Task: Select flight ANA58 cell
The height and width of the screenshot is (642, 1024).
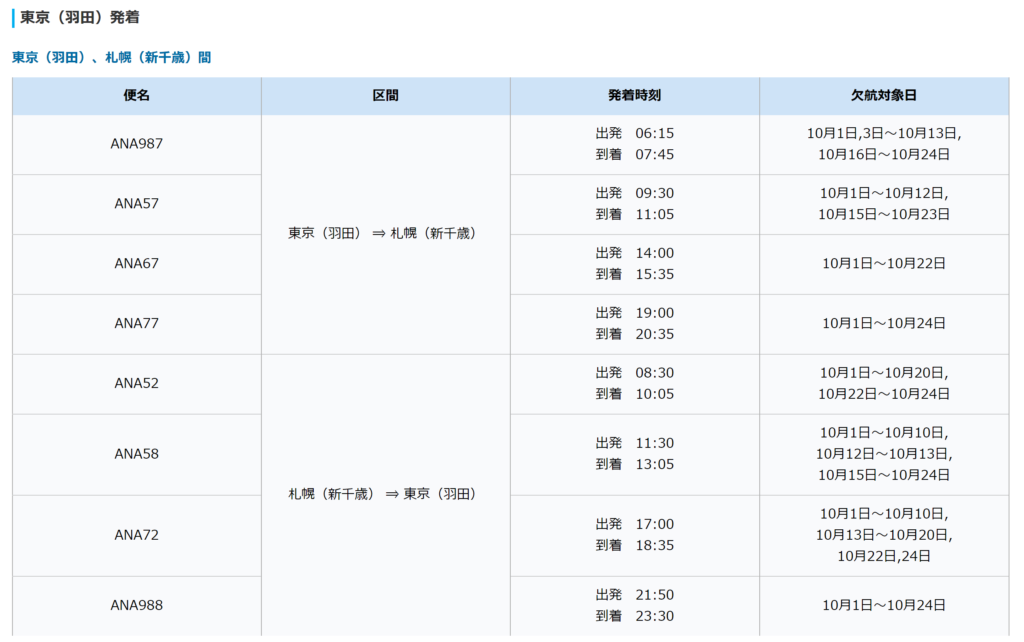Action: click(136, 455)
